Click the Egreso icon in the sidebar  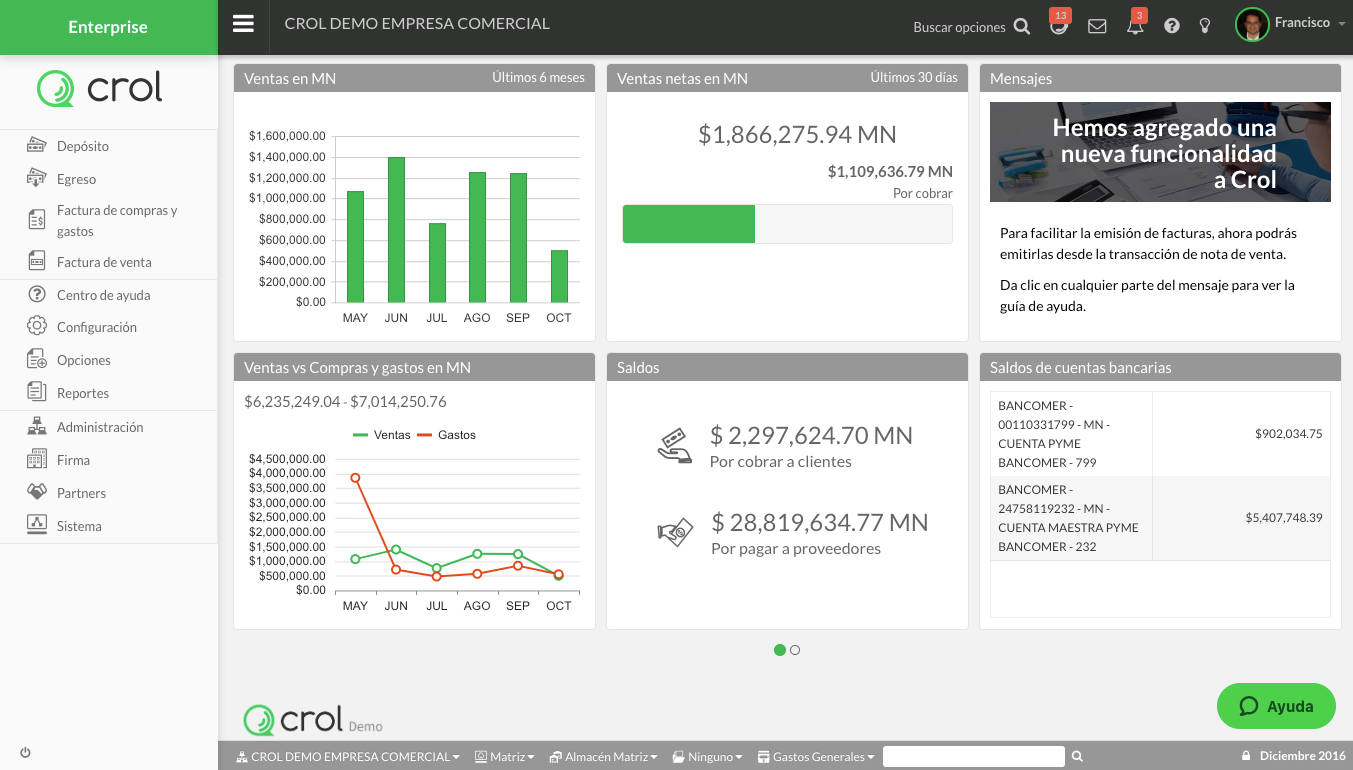point(37,178)
